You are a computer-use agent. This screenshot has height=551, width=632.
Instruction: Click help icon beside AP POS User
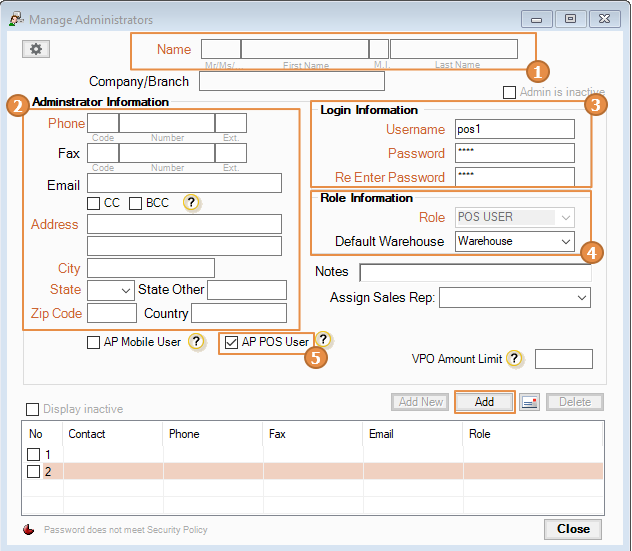coord(323,341)
